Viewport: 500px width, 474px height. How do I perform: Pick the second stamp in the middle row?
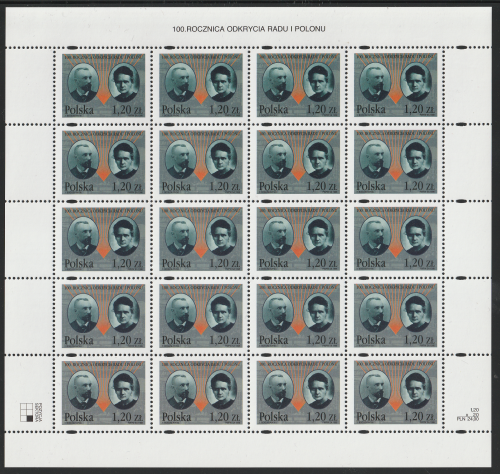tap(201, 239)
